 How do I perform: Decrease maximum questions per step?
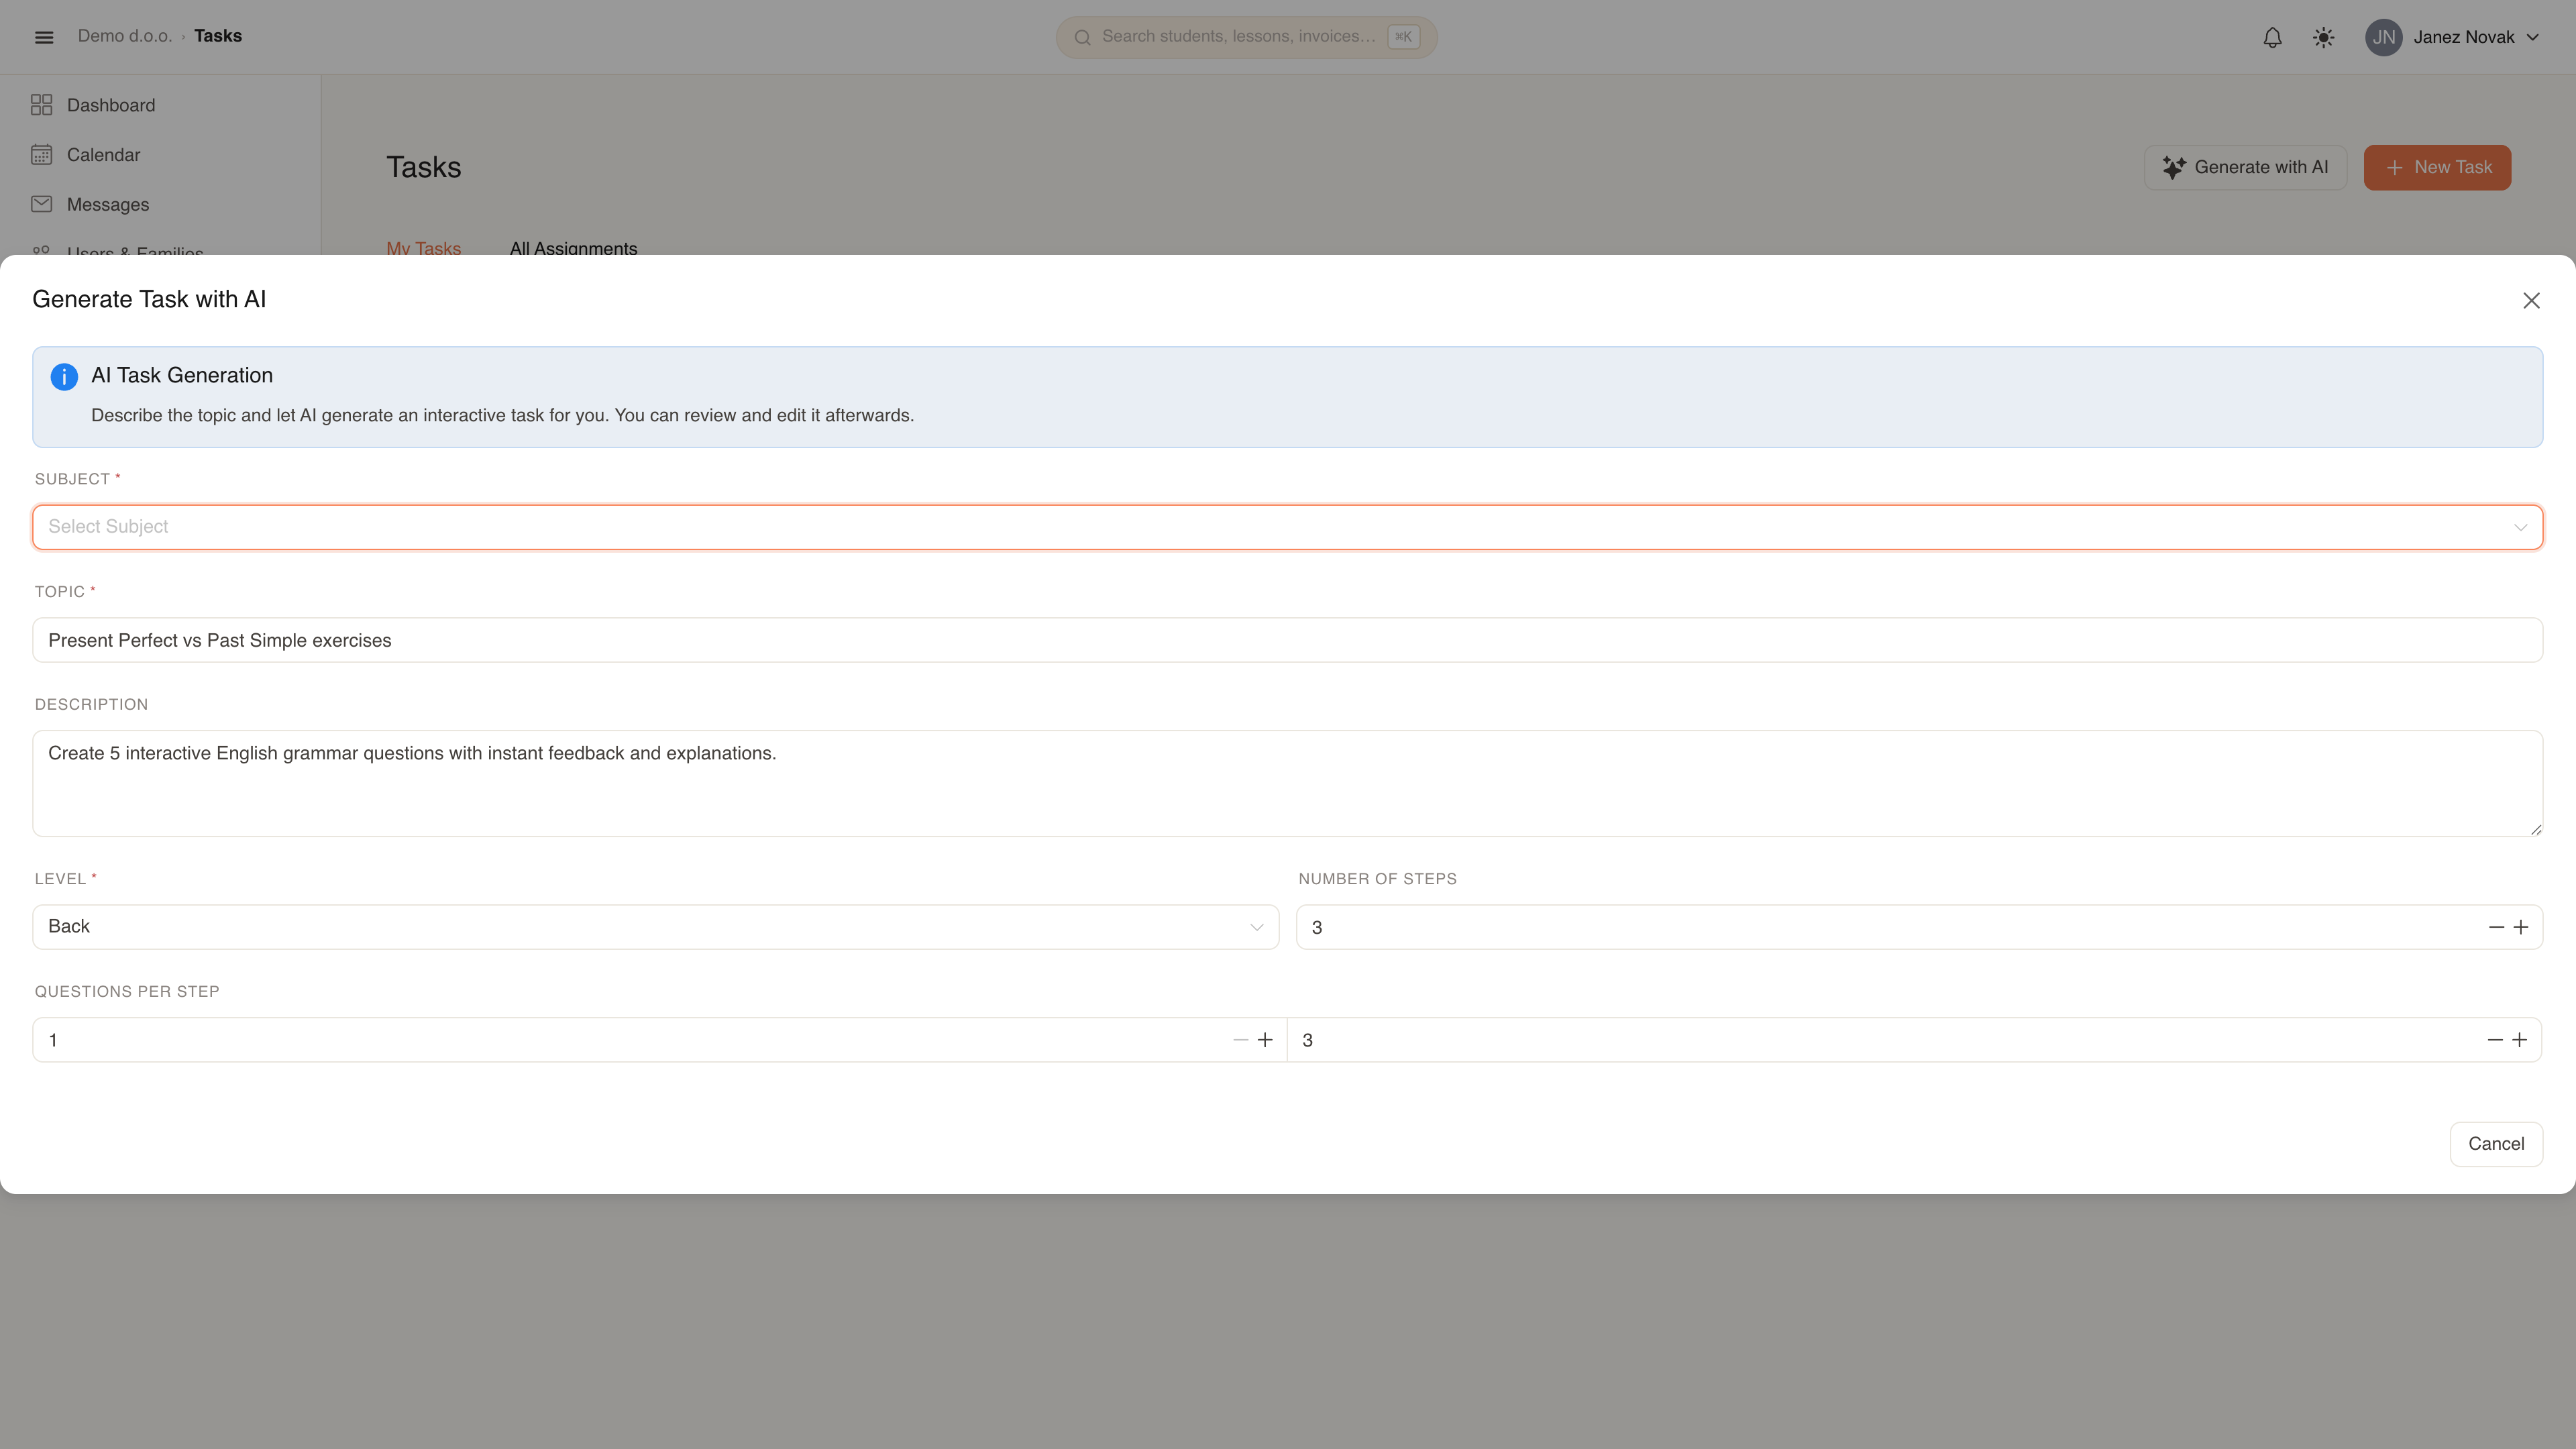click(x=2495, y=1040)
